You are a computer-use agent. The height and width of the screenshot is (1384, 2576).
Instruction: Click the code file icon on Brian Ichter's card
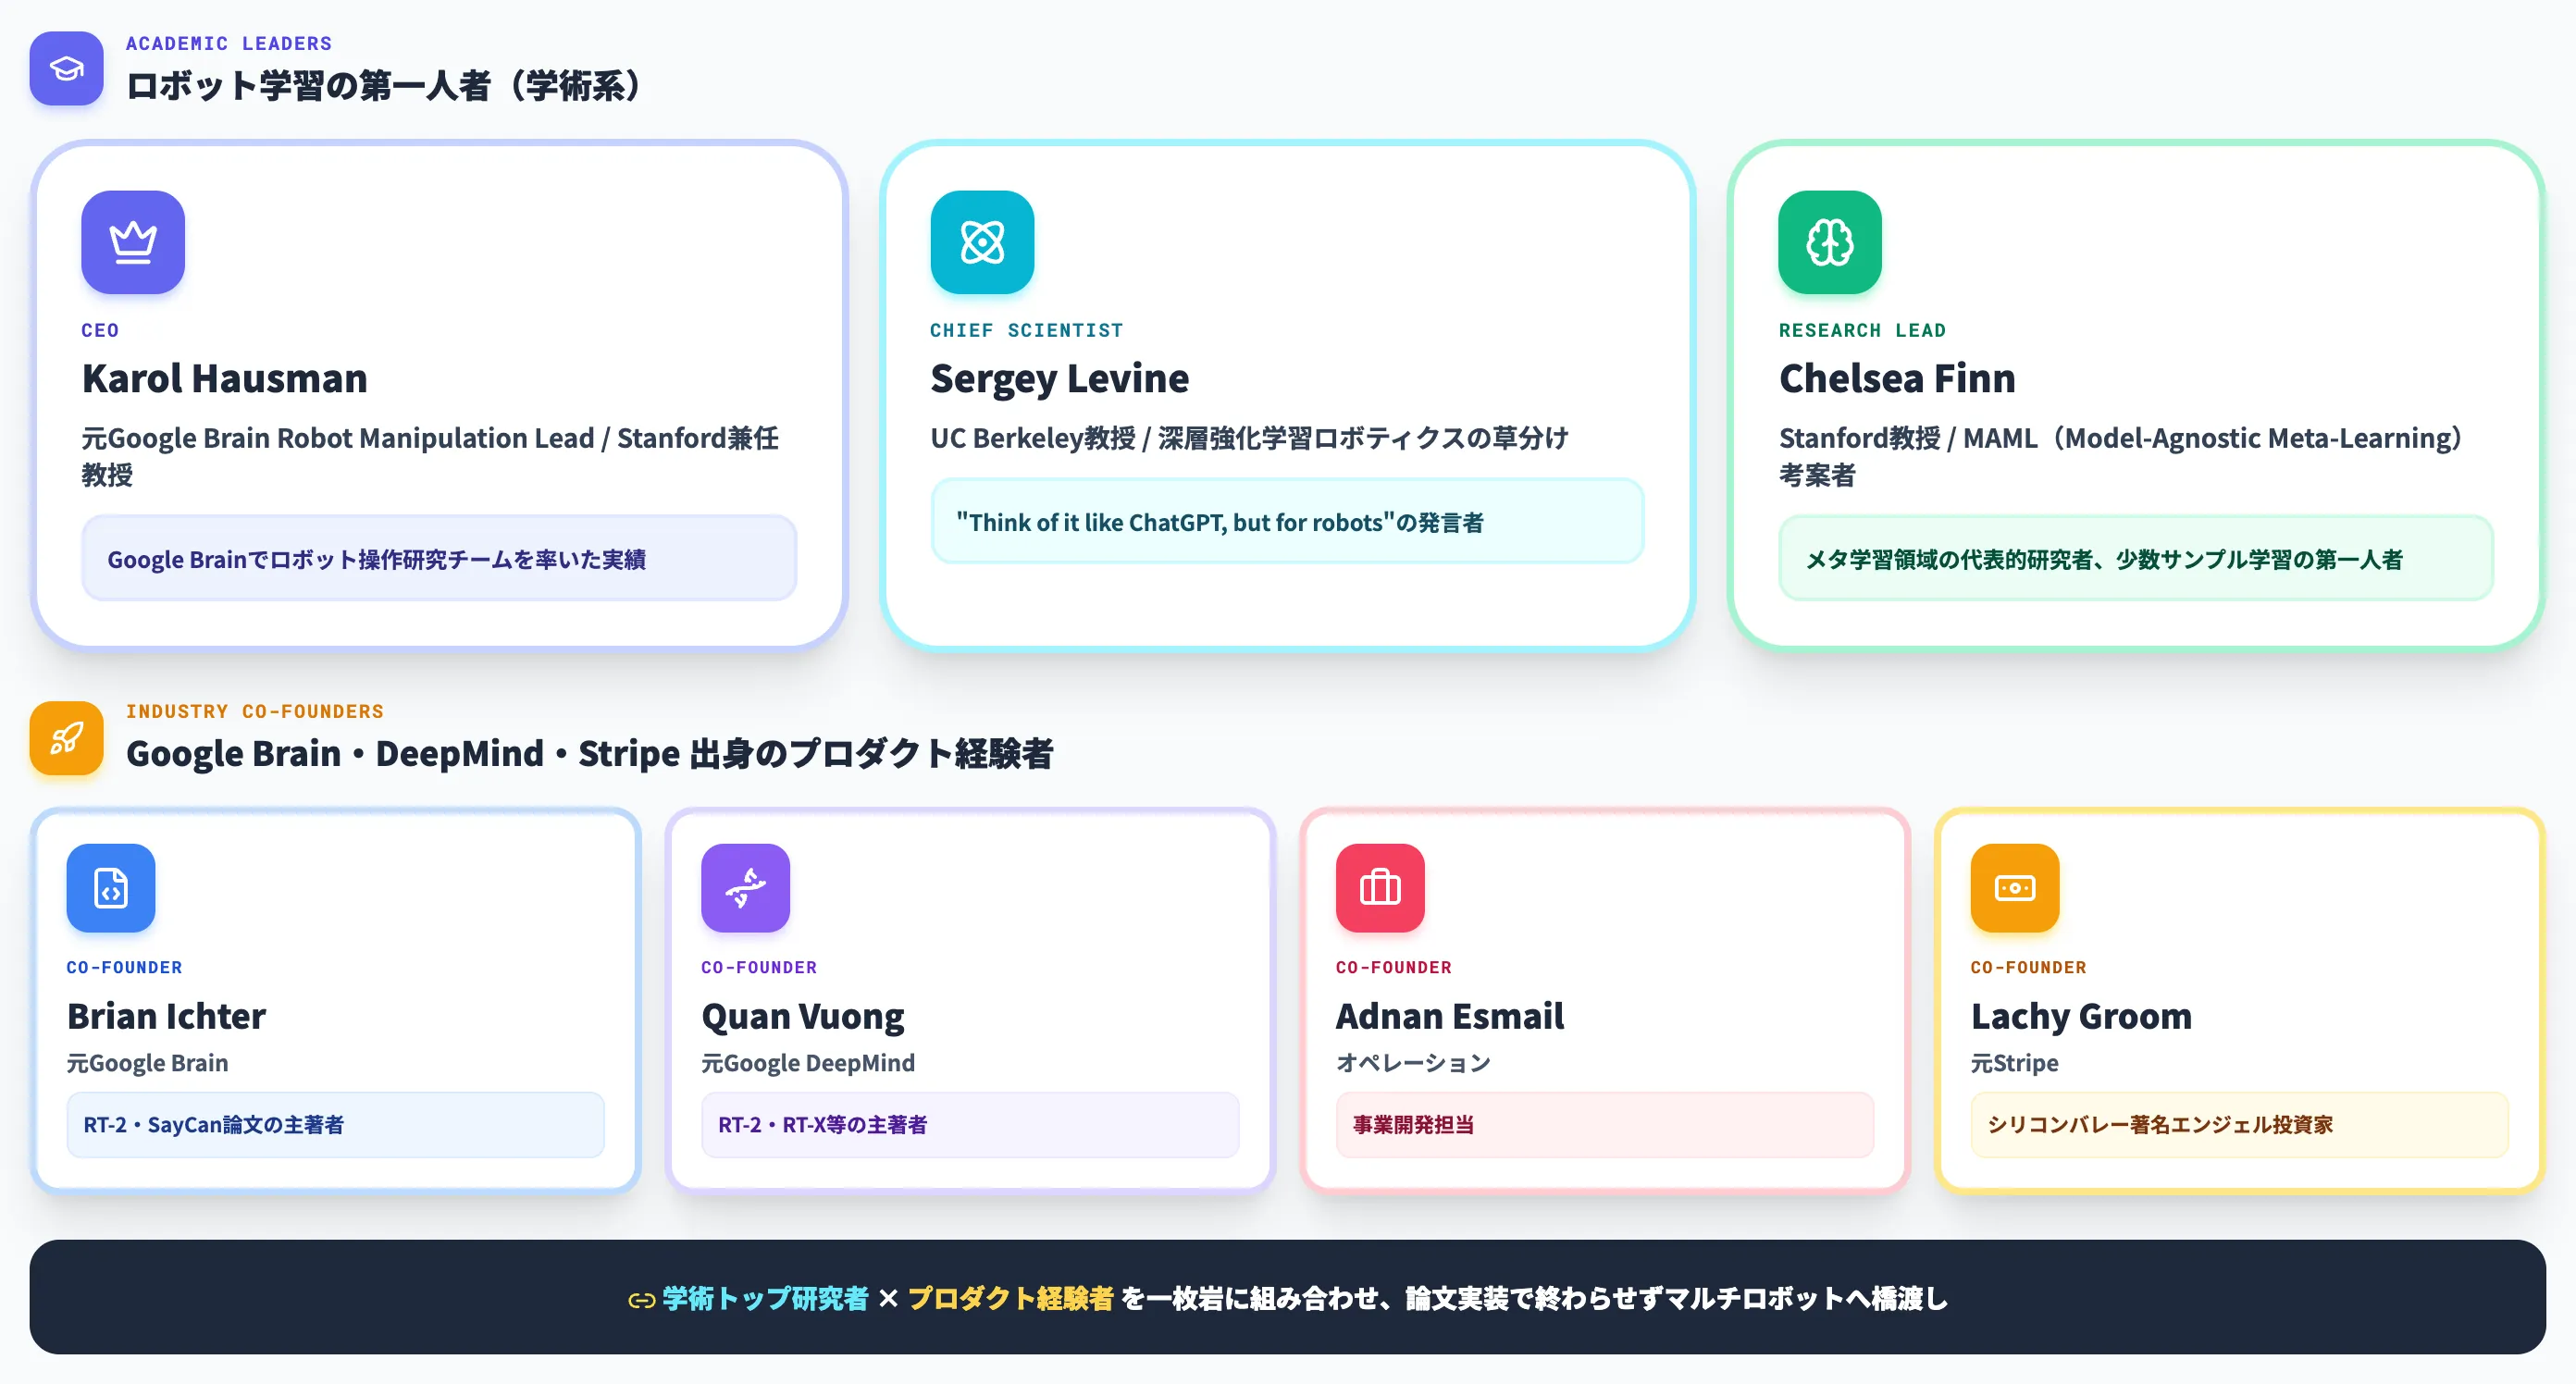click(x=111, y=888)
